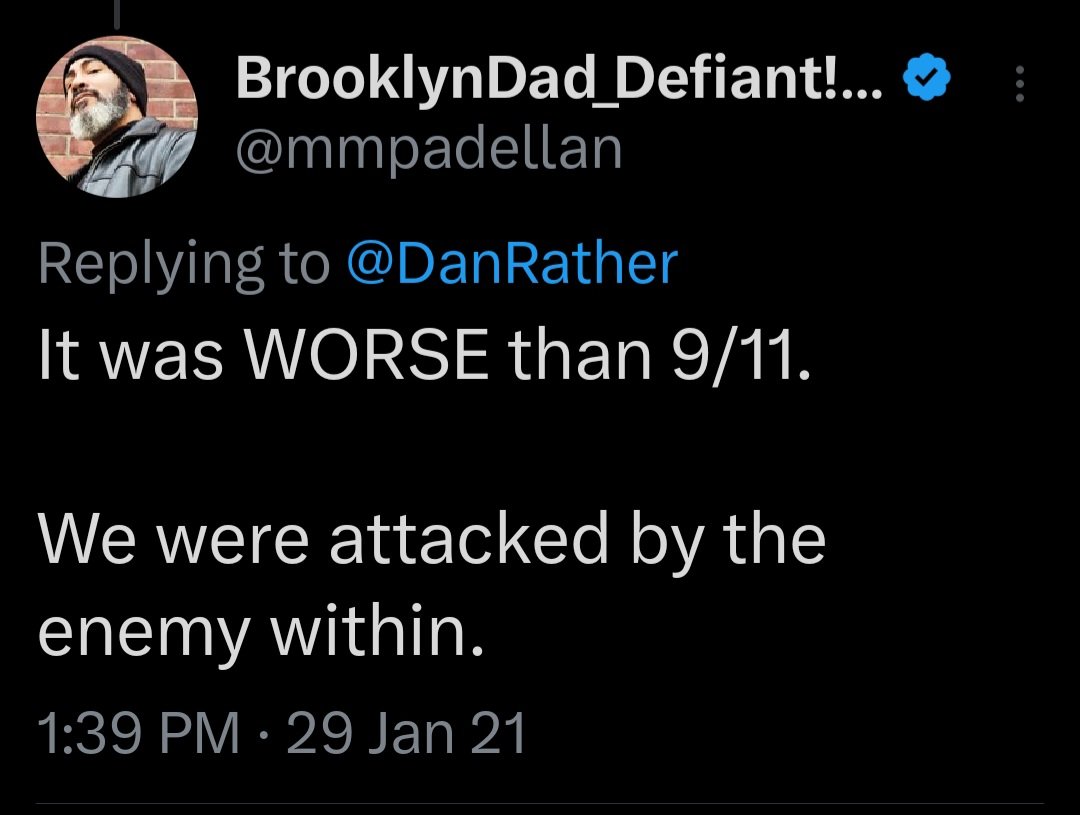Open BrooklynDad_Defiant's profile picture
Viewport: 1080px width, 815px height.
click(x=118, y=119)
